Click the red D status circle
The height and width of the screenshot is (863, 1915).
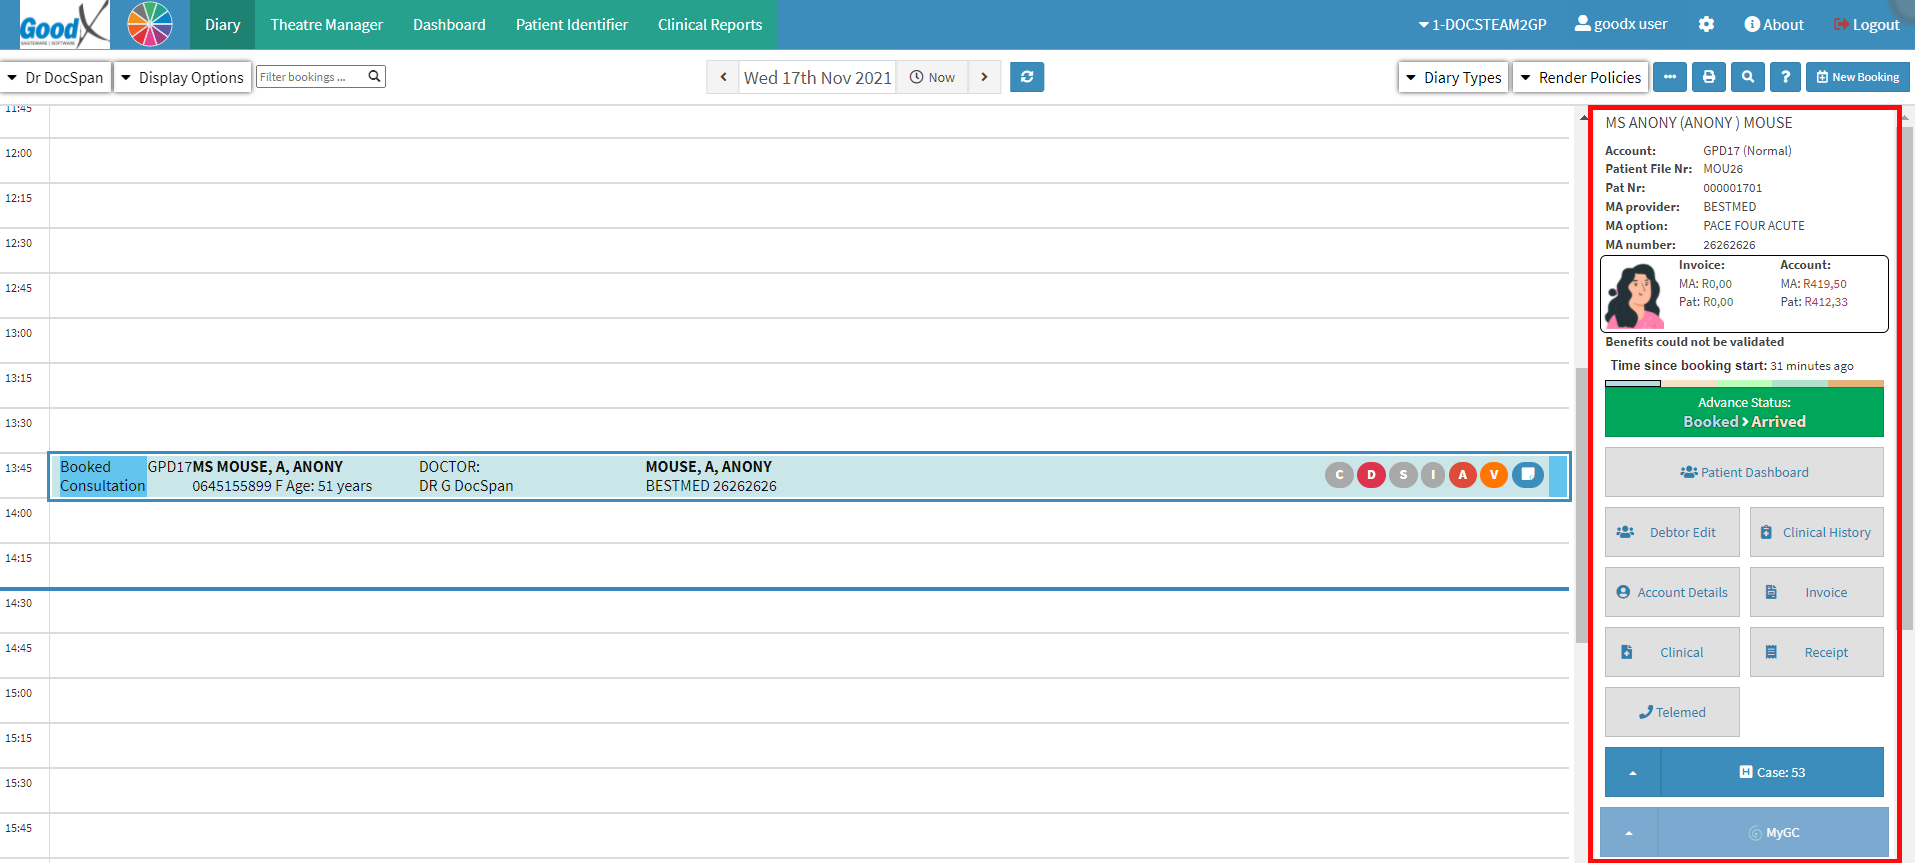(x=1371, y=475)
